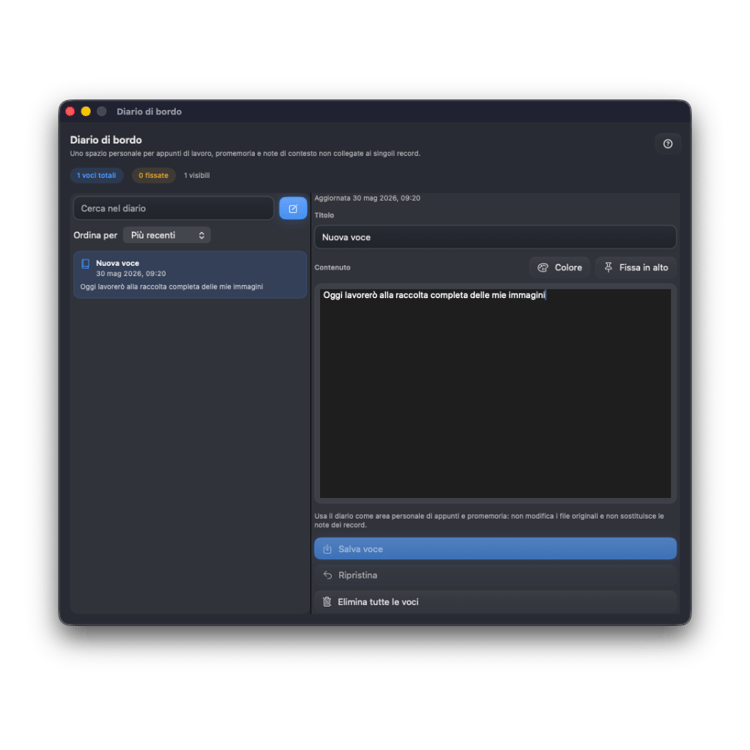Click inside the Contenuto text area
The width and height of the screenshot is (750, 750).
[495, 393]
